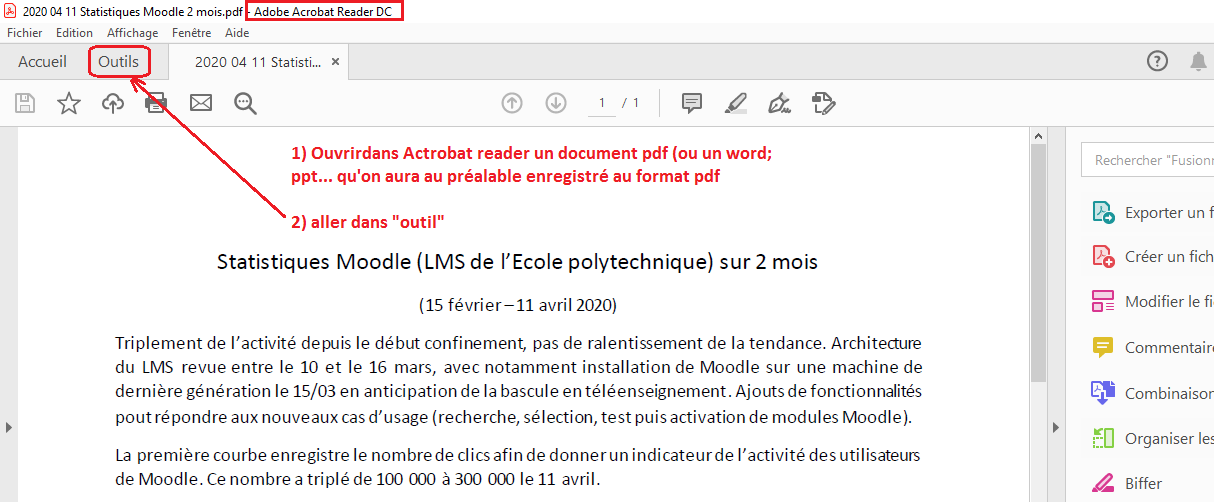Expand the left navigation pane arrow
This screenshot has width=1214, height=502.
(9, 427)
